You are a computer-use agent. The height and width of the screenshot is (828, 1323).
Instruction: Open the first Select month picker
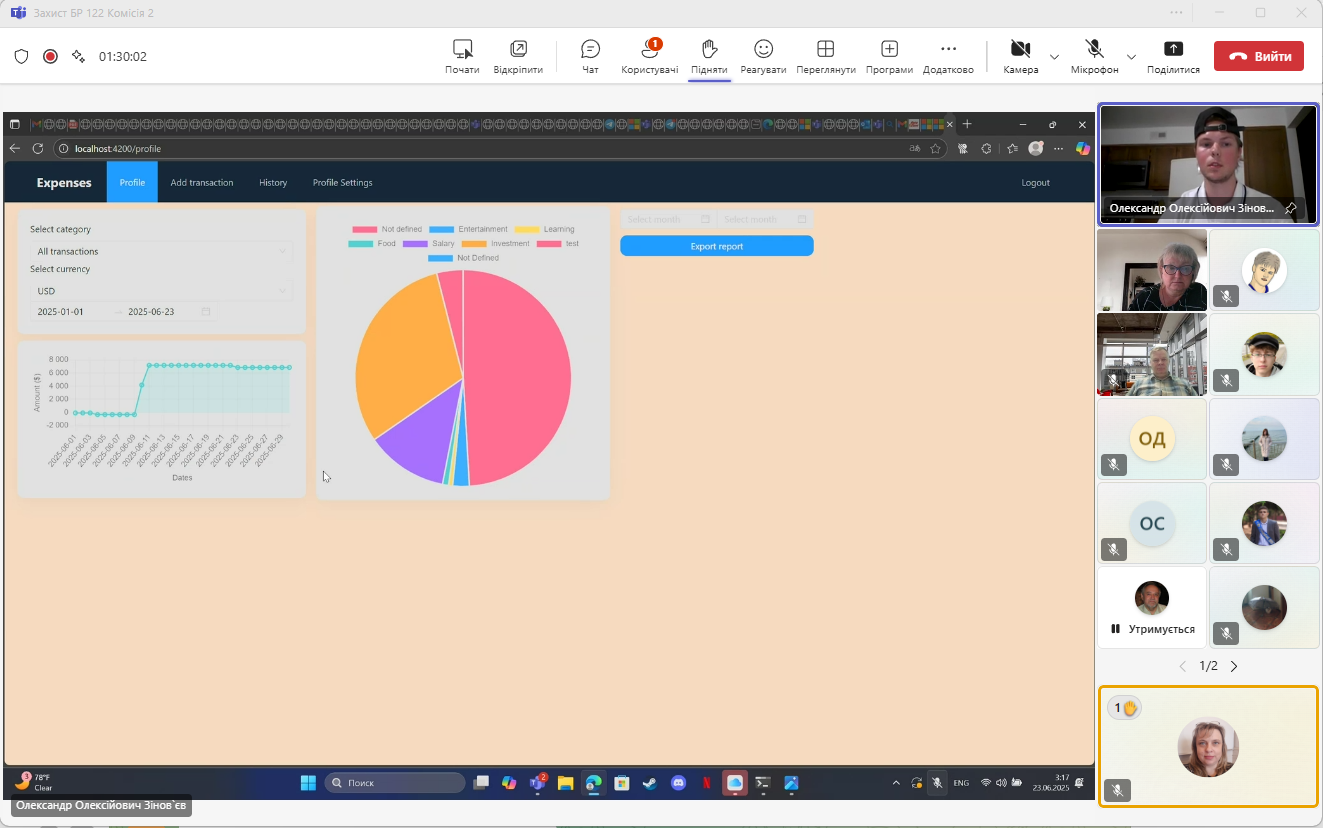pos(668,219)
